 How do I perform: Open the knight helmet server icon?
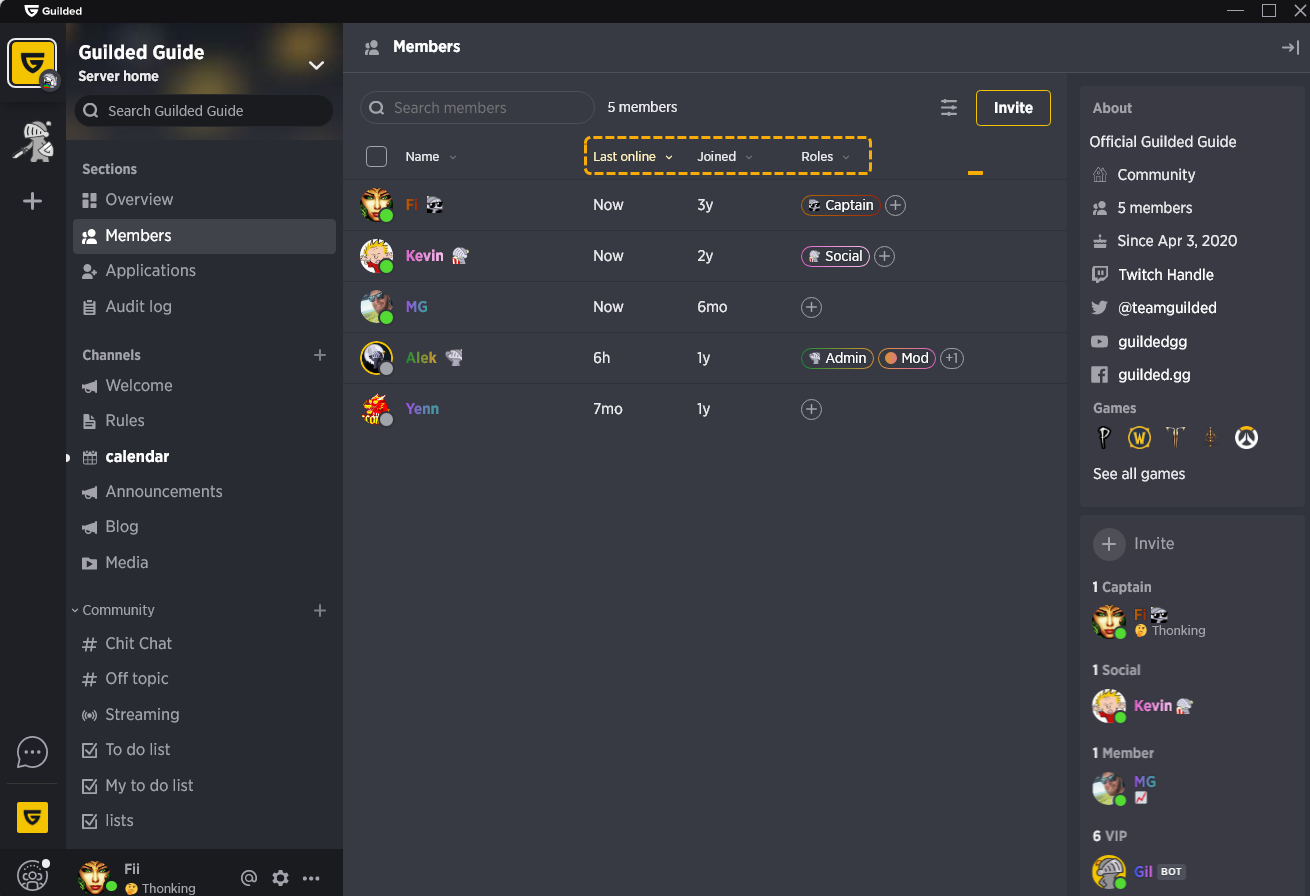pos(32,140)
